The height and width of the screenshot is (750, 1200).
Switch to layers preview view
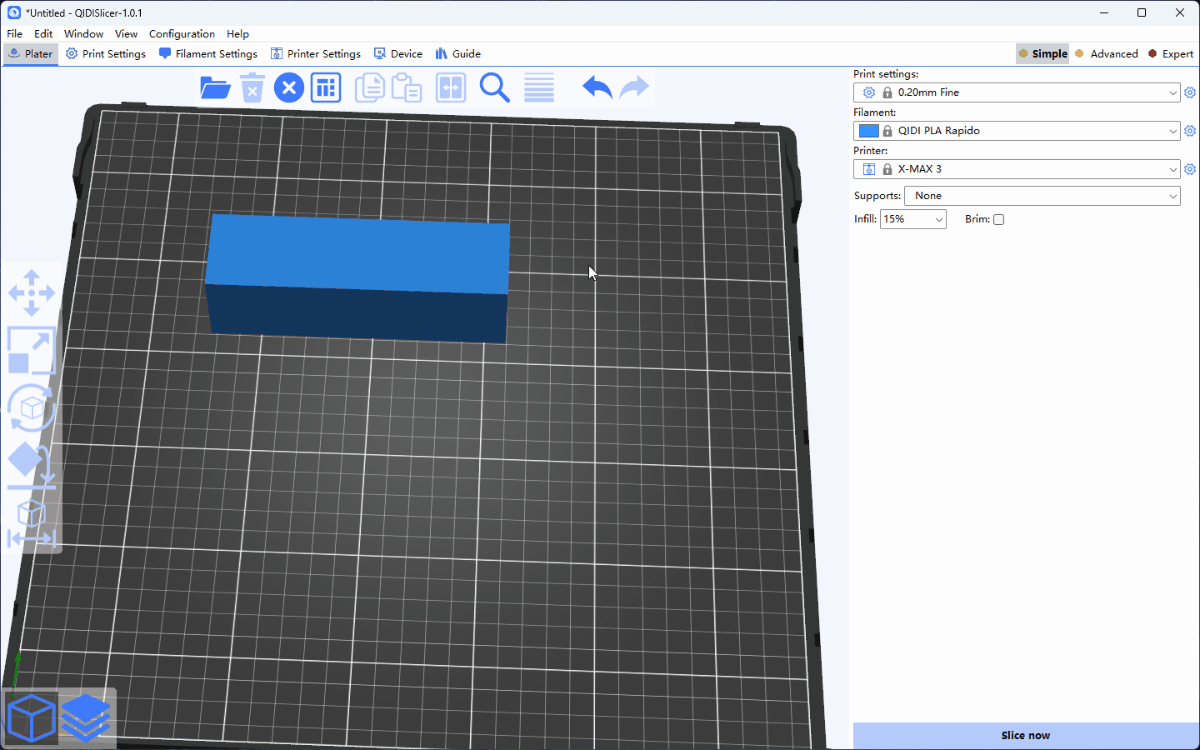click(x=86, y=717)
